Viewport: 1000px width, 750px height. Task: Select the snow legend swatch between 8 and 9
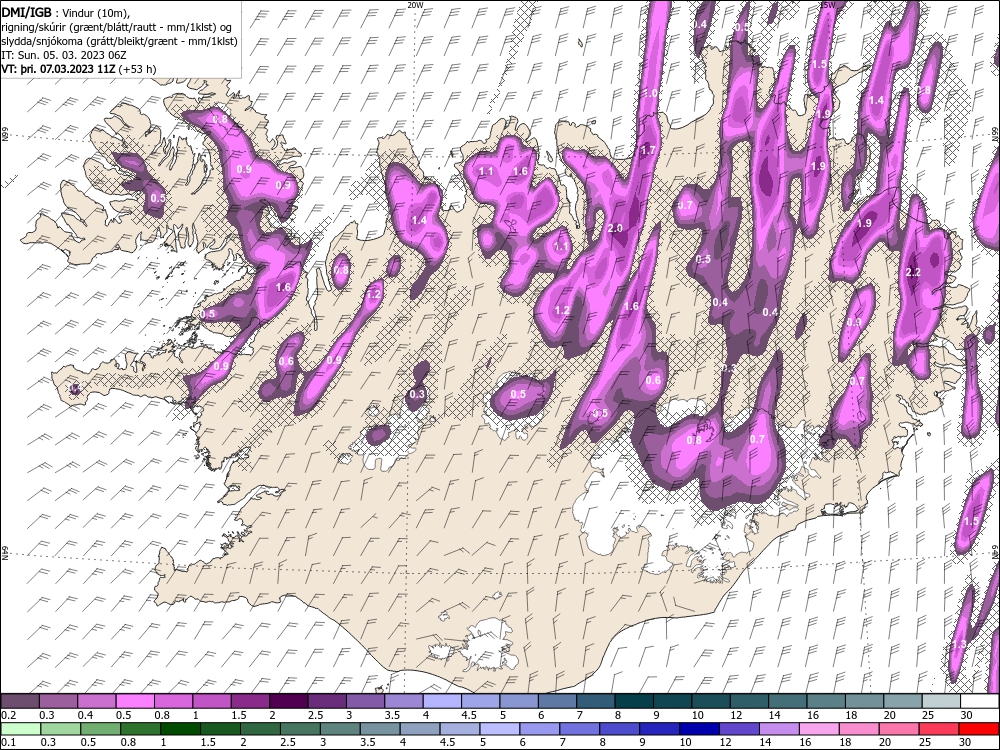click(x=635, y=701)
